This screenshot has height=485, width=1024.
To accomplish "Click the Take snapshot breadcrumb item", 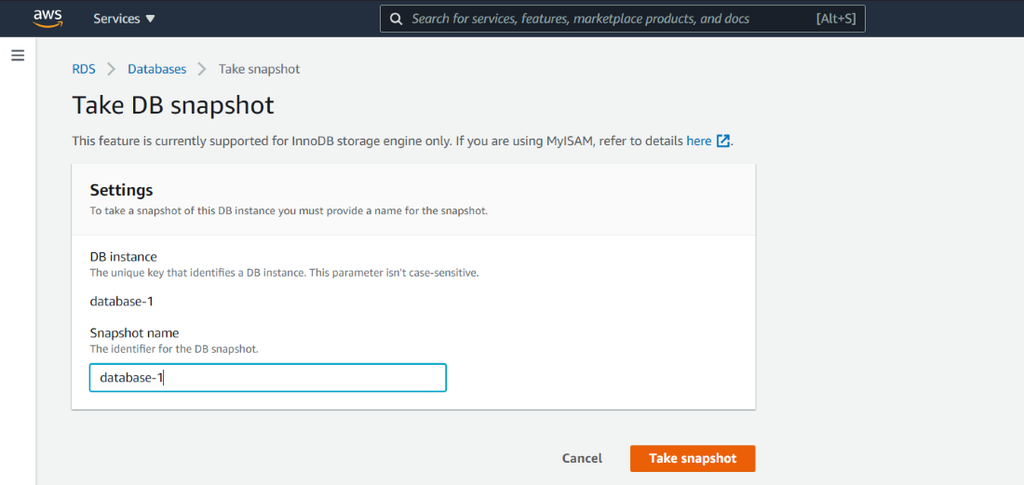I will click(x=259, y=69).
